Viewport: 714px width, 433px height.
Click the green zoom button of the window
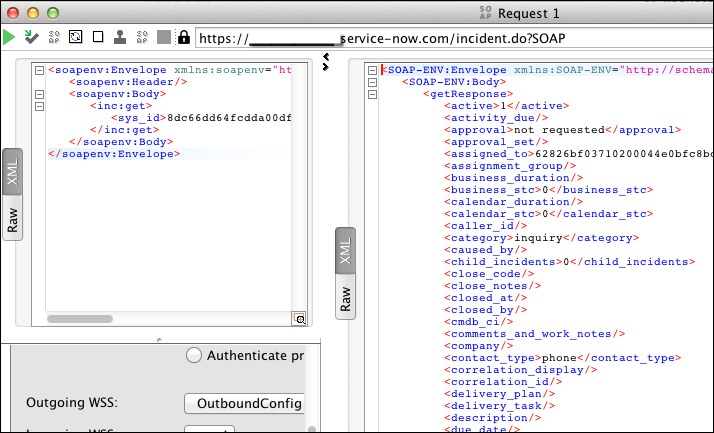coord(53,13)
